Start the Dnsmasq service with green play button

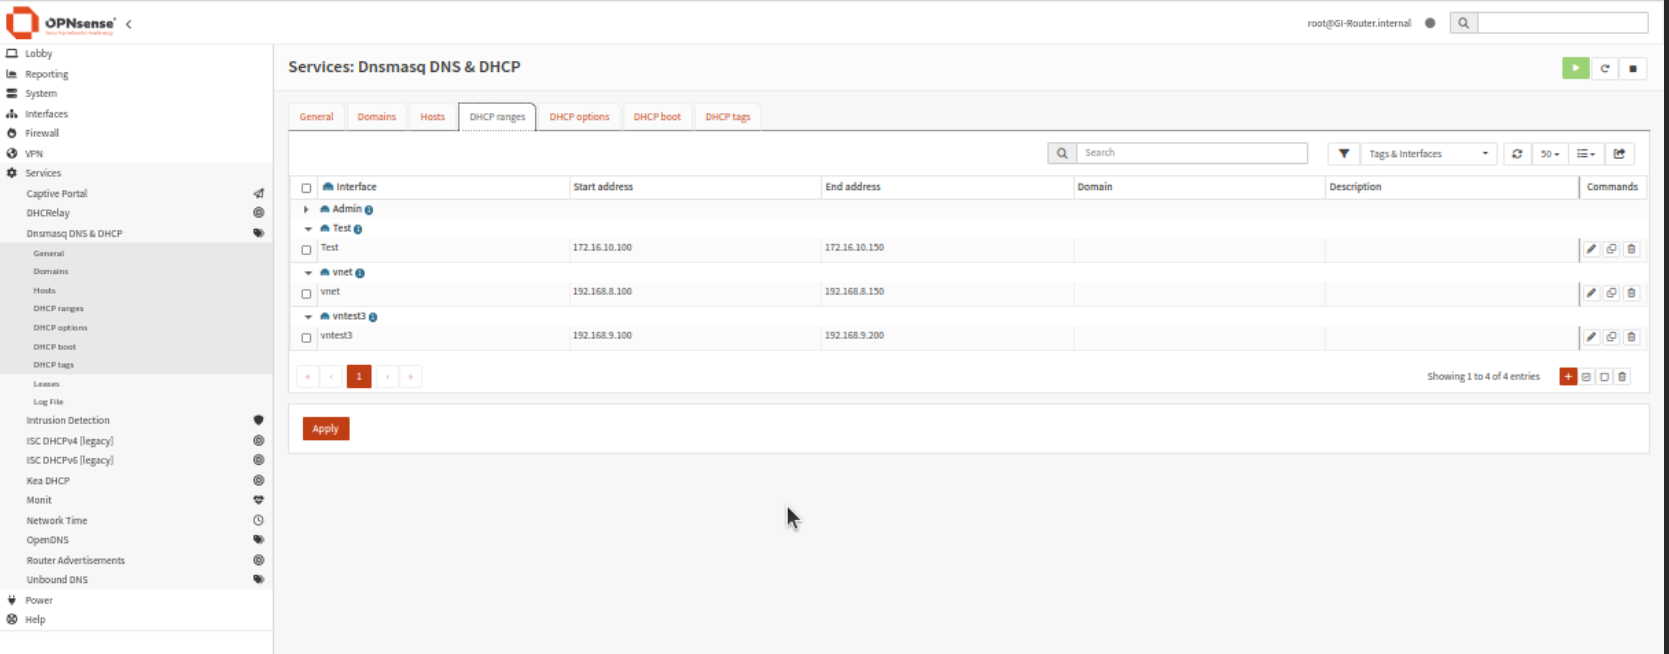1575,68
